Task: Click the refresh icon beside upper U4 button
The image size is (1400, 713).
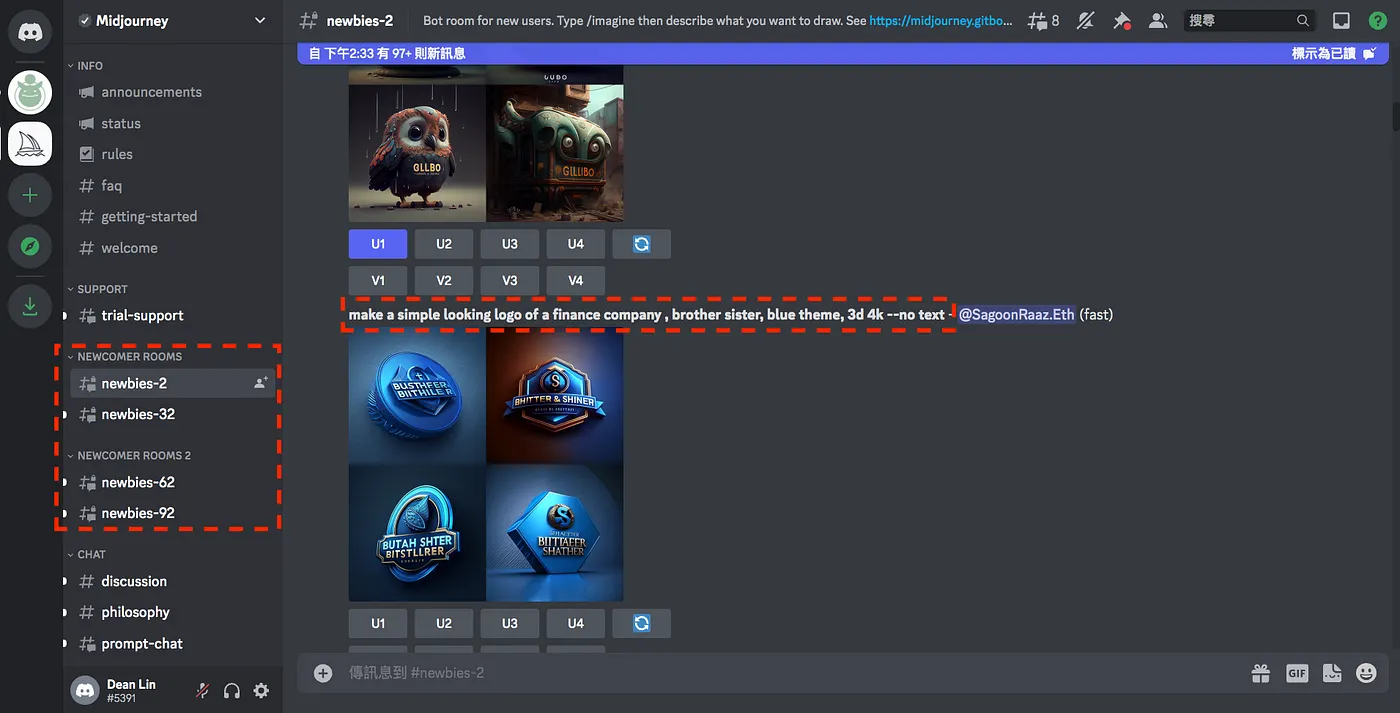Action: pyautogui.click(x=642, y=244)
